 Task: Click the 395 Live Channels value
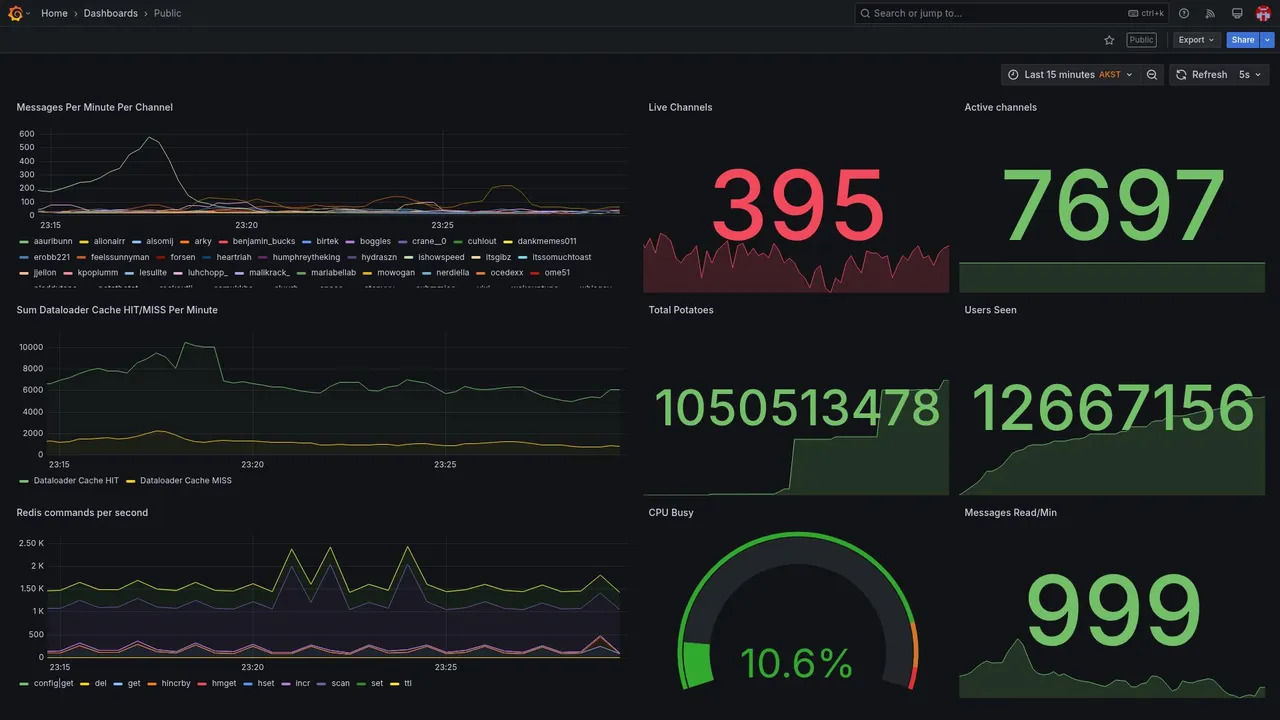point(798,205)
